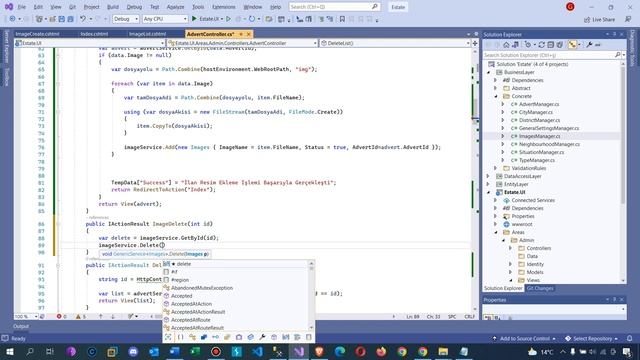This screenshot has width=640, height=360.
Task: Click the search magnifier icon in title bar
Action: [x=374, y=7]
